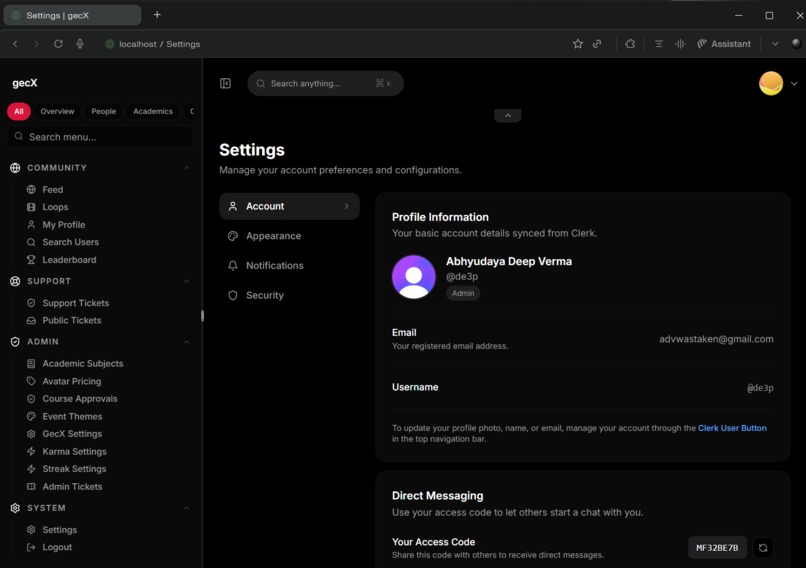Select the All filter chip

19,112
